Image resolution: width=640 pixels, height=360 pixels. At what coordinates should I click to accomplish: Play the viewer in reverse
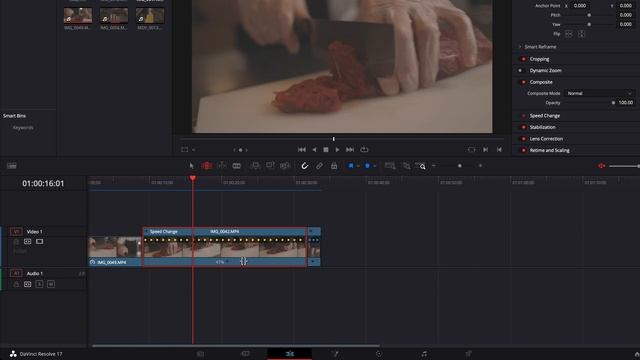[x=314, y=150]
